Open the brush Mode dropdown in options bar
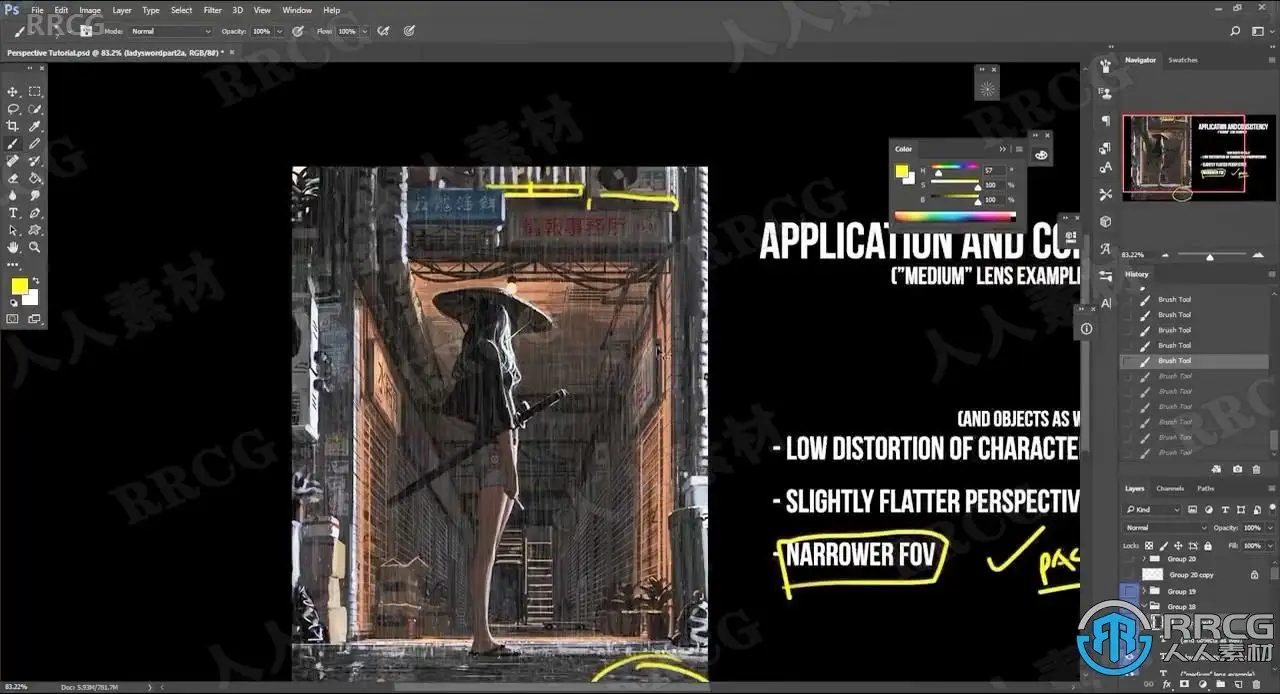 coord(171,31)
